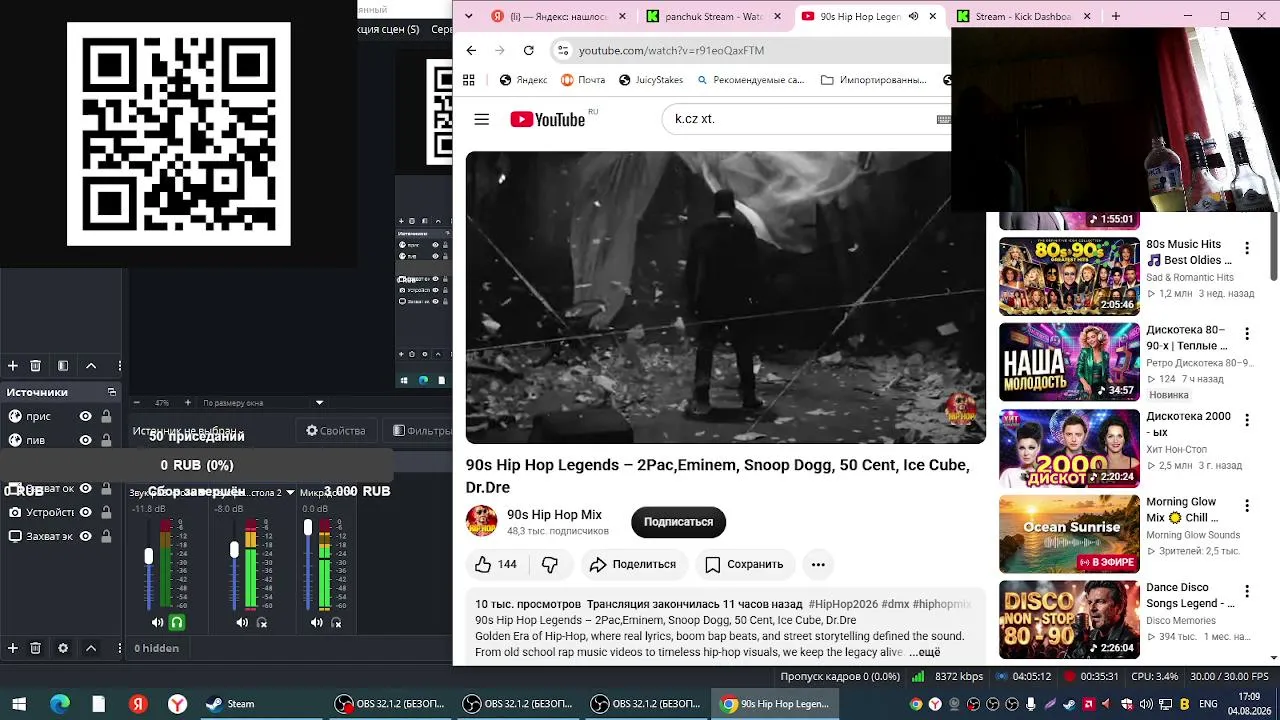Viewport: 1280px width, 720px height.
Task: Open the 90s Hip Hop Mix channel link
Action: (x=554, y=515)
